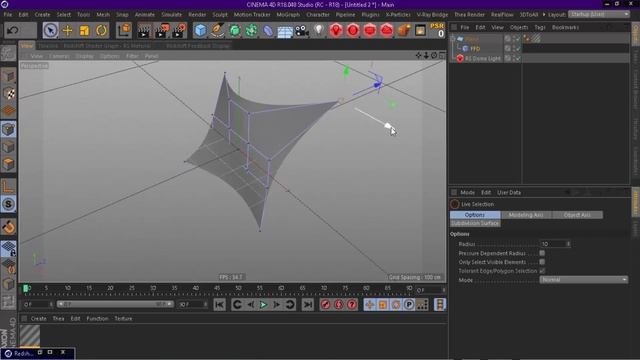Viewport: 640px width, 360px height.
Task: Open User Data menu in attributes
Action: click(x=509, y=192)
